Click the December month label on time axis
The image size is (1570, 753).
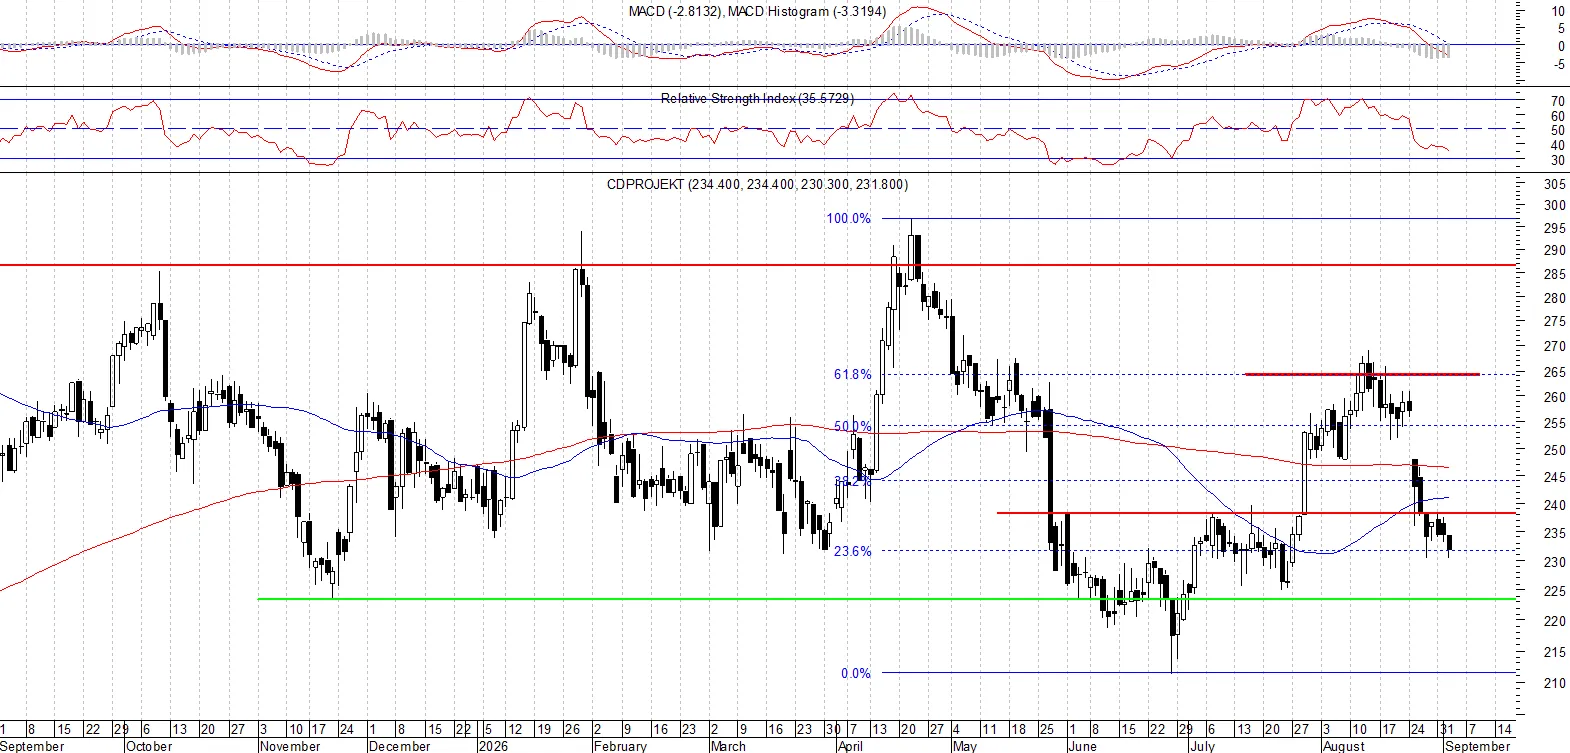(x=399, y=746)
